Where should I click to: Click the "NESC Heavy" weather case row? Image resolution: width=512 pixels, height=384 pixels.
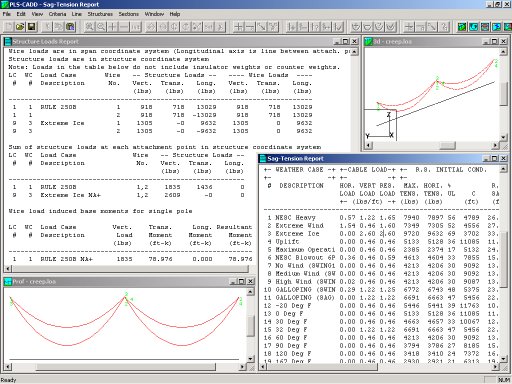(382, 218)
